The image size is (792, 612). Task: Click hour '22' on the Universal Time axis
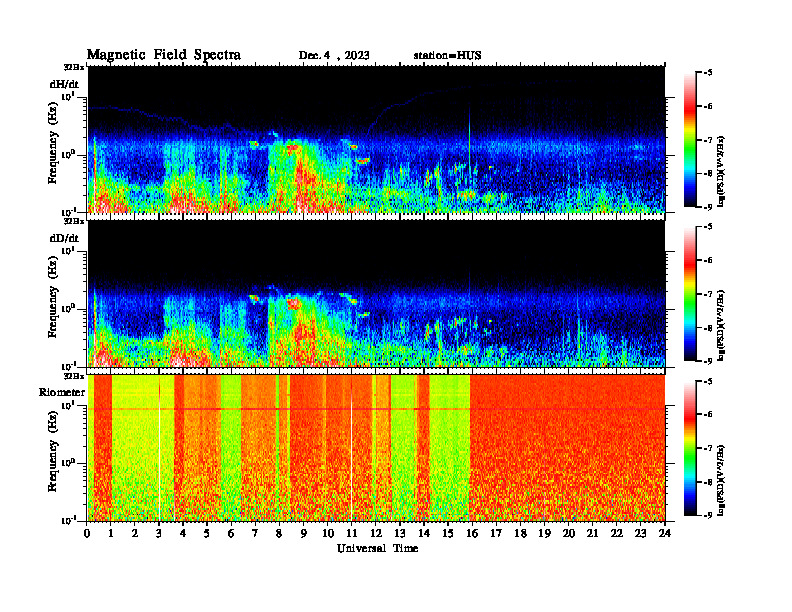(616, 534)
